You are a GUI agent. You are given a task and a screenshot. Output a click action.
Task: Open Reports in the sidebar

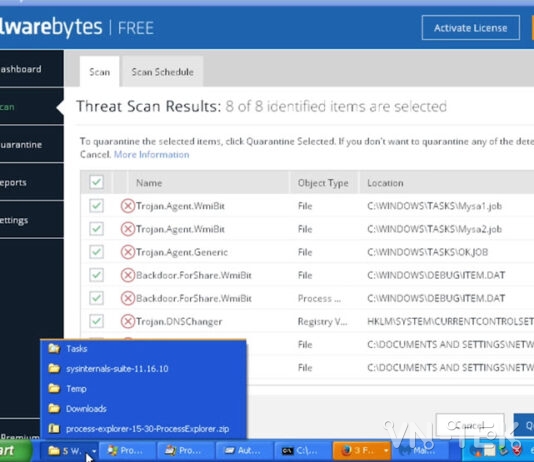tap(31, 182)
